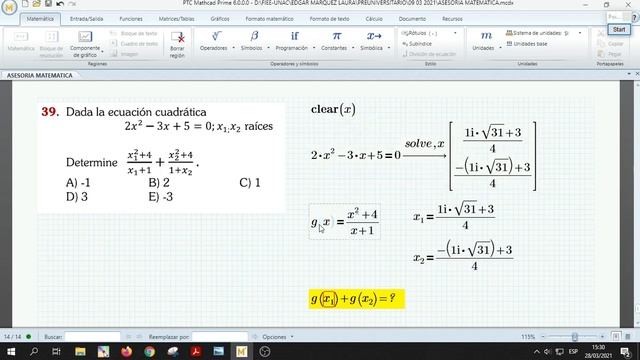Expand the Símbolos dropdown arrow
640x360 pixels.
268,48
